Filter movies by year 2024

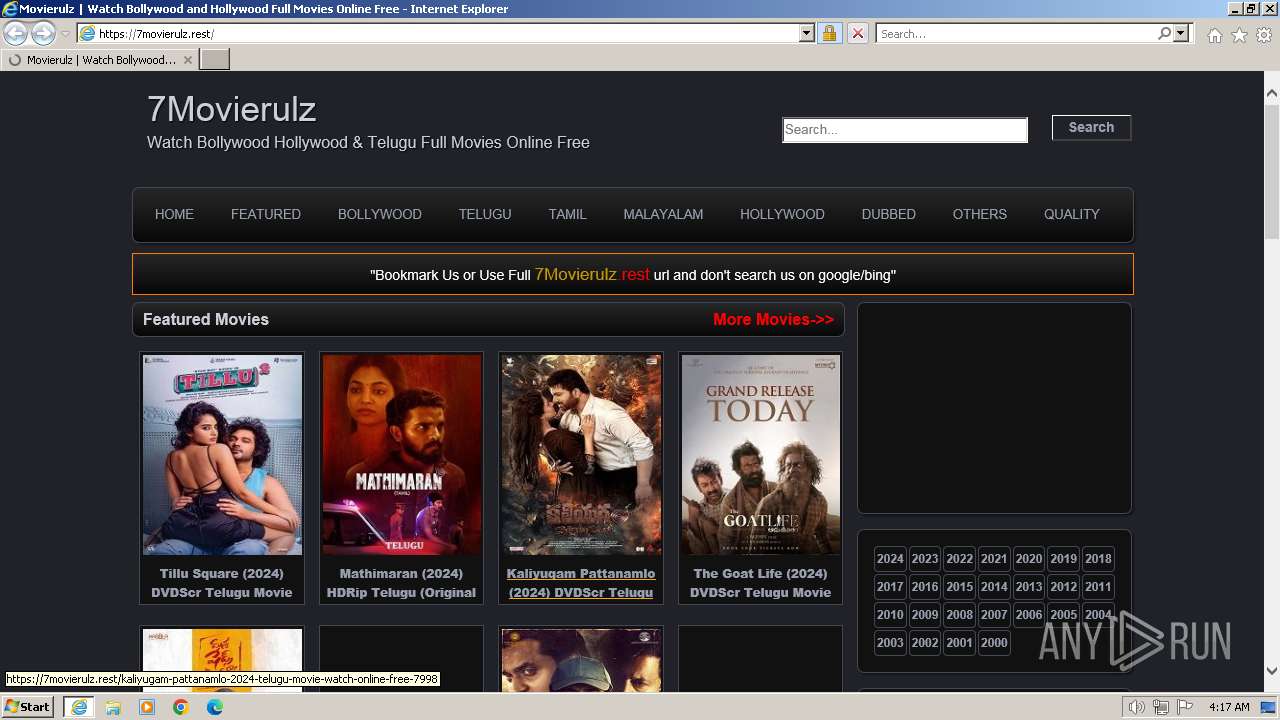click(x=890, y=559)
